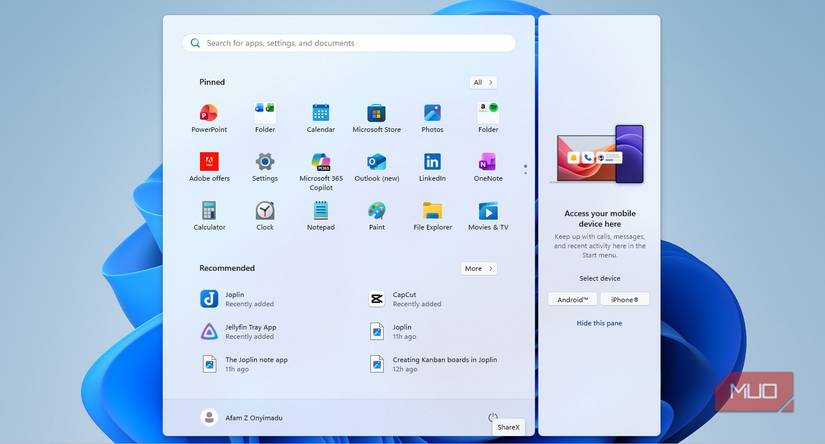The image size is (825, 444).
Task: Click the search apps and documents field
Action: pyautogui.click(x=348, y=43)
